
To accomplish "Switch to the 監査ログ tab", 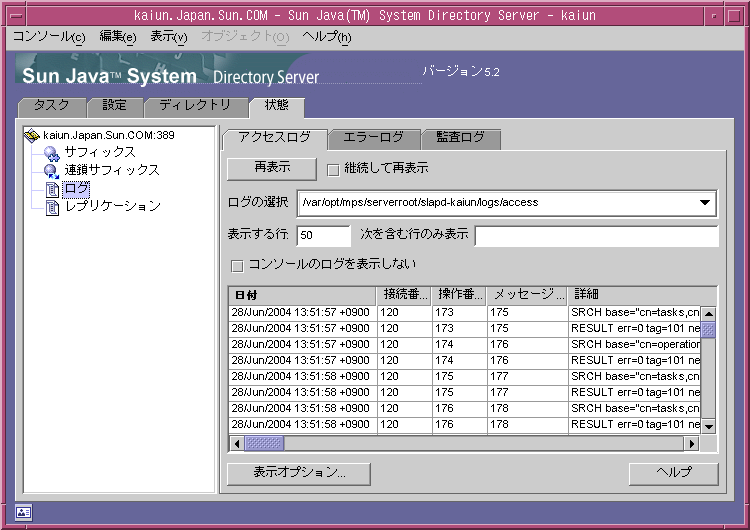I will click(x=460, y=139).
